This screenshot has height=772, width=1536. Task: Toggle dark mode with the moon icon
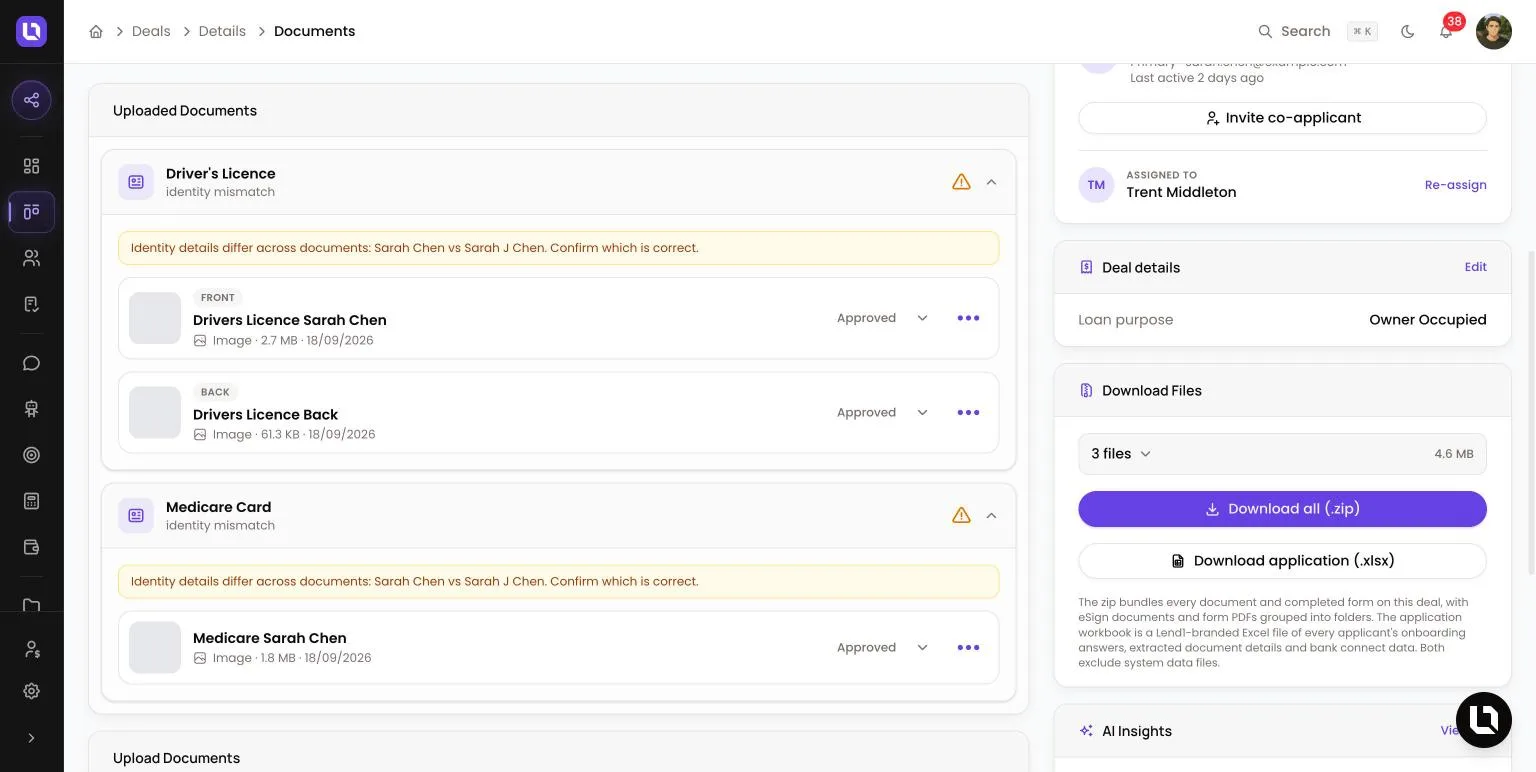(1408, 31)
